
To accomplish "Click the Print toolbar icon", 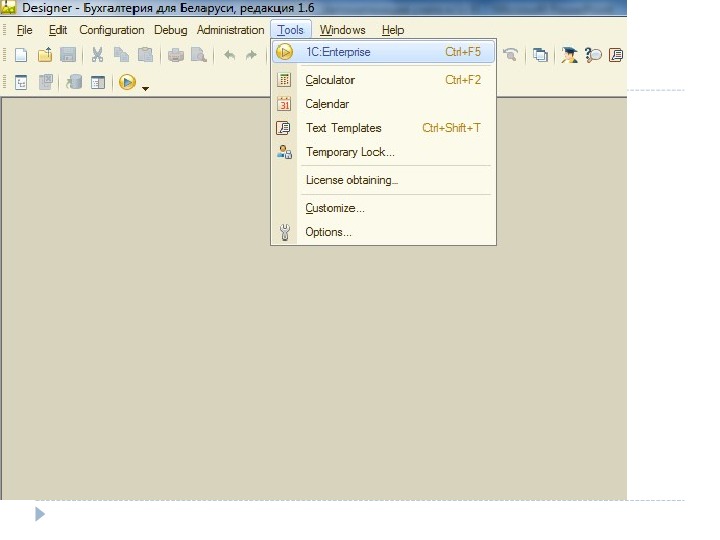I will pos(175,56).
